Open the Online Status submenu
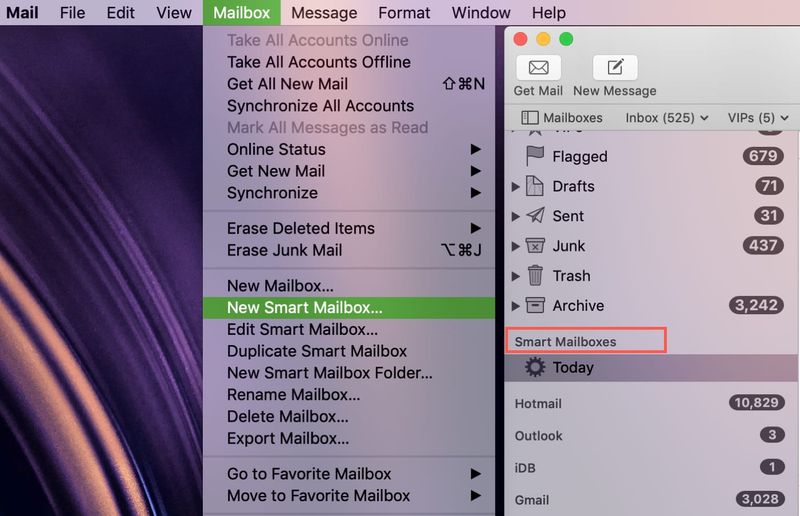The height and width of the screenshot is (516, 800). (349, 149)
